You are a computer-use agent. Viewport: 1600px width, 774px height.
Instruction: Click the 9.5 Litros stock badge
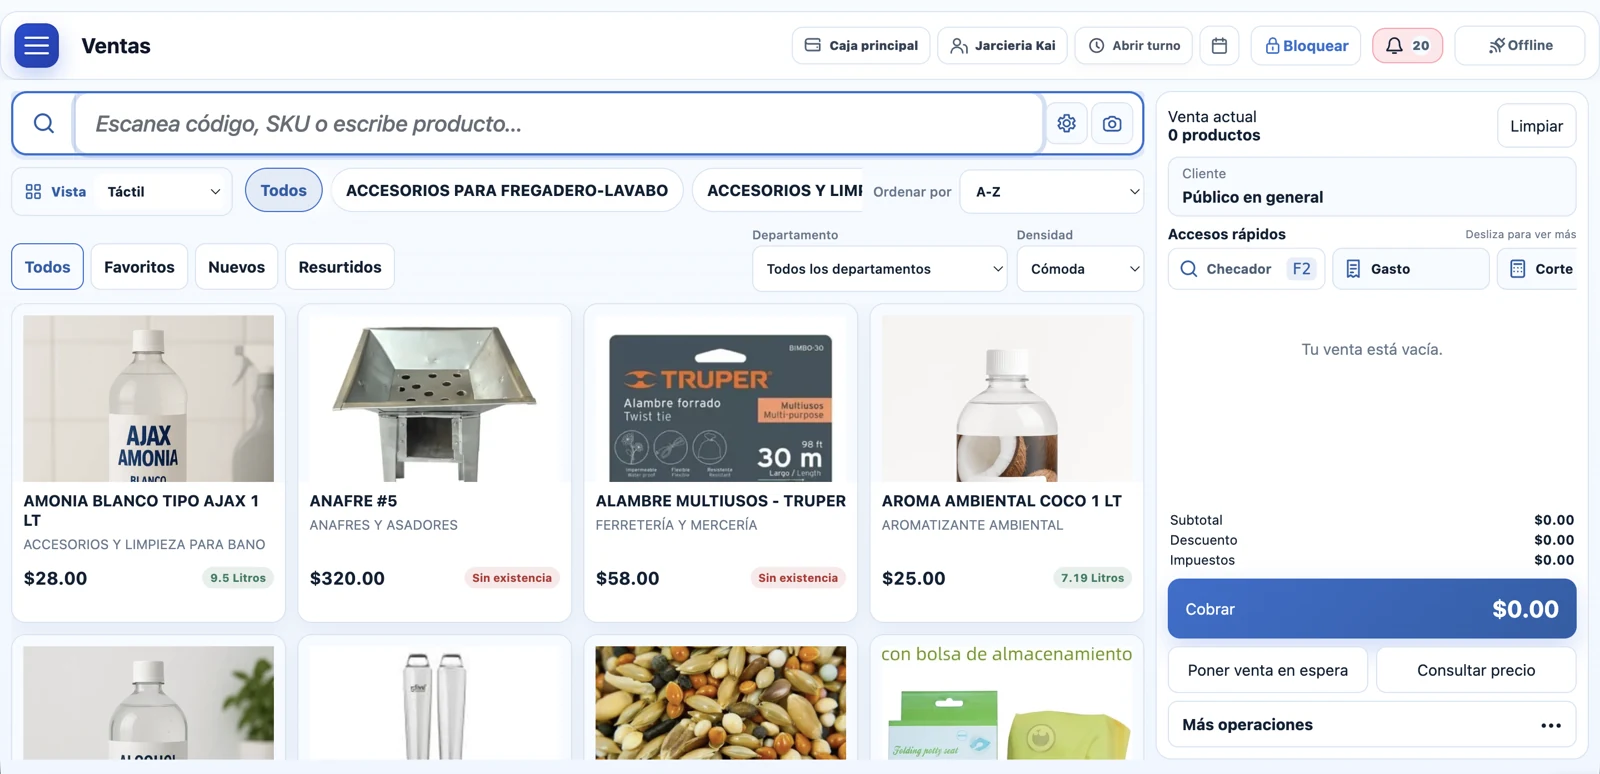238,578
